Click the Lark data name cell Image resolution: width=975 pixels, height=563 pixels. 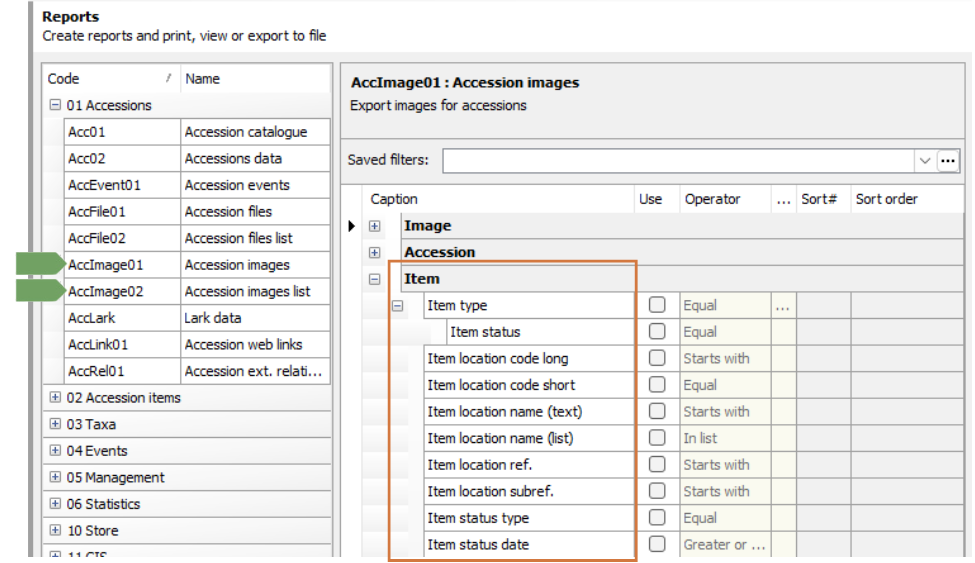[255, 318]
